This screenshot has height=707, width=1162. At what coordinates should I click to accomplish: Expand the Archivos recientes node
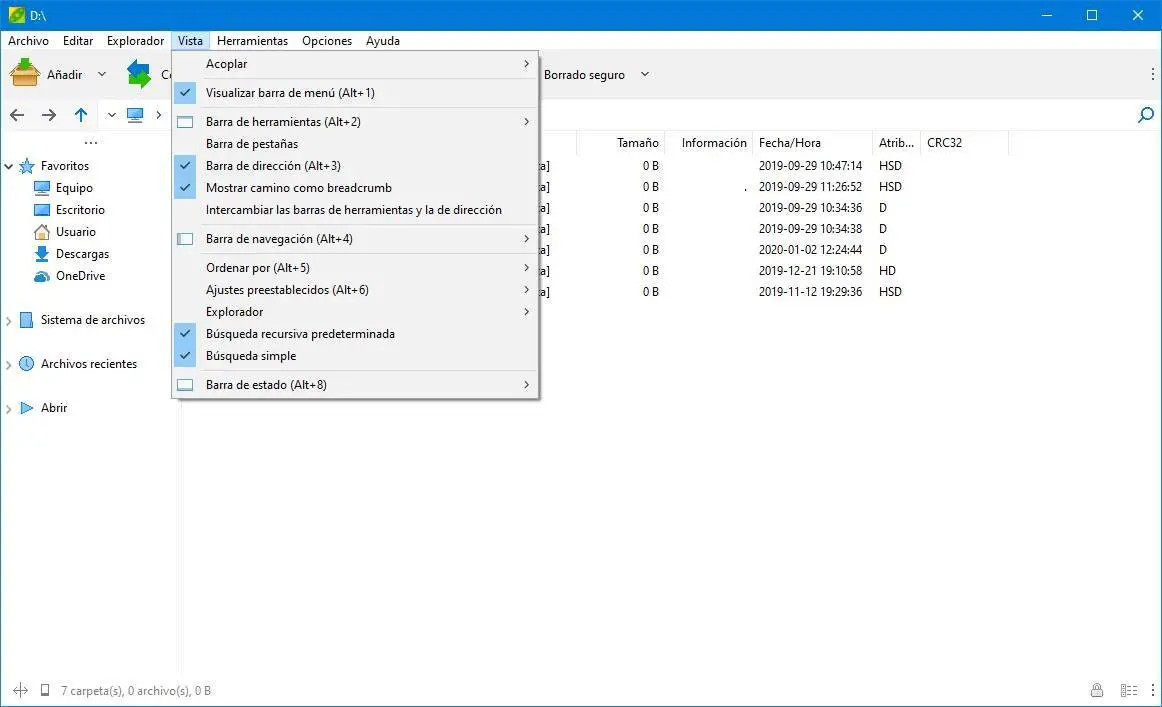coord(9,365)
